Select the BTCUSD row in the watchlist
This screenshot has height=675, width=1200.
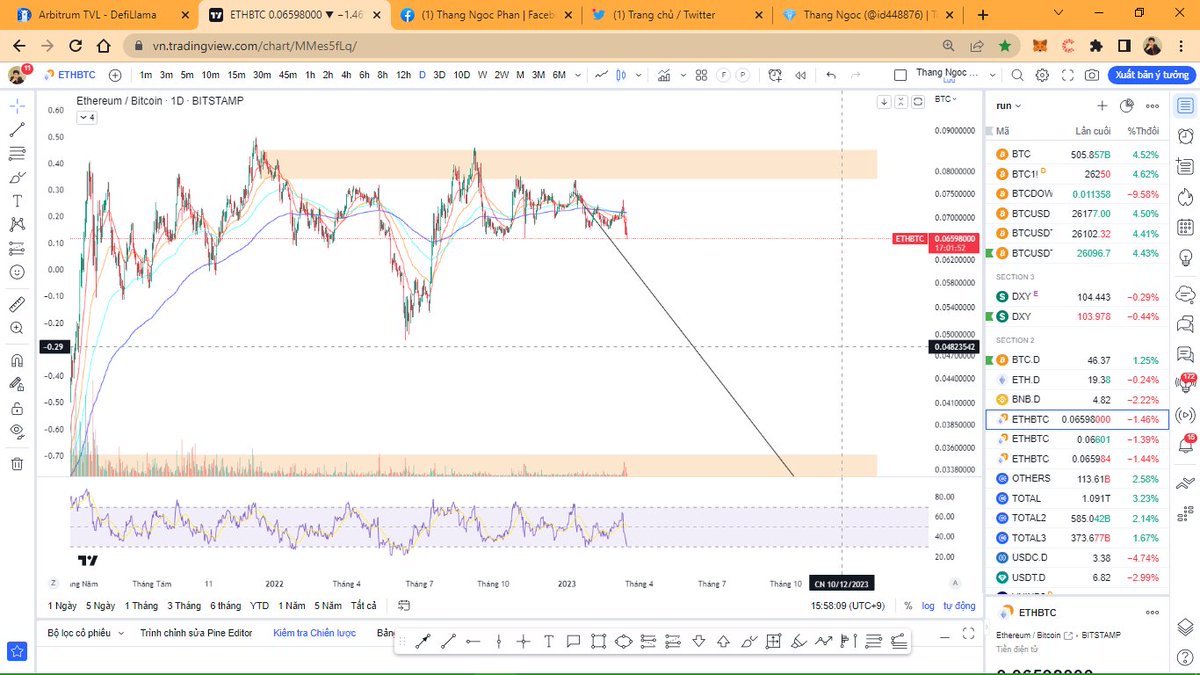[1030, 213]
